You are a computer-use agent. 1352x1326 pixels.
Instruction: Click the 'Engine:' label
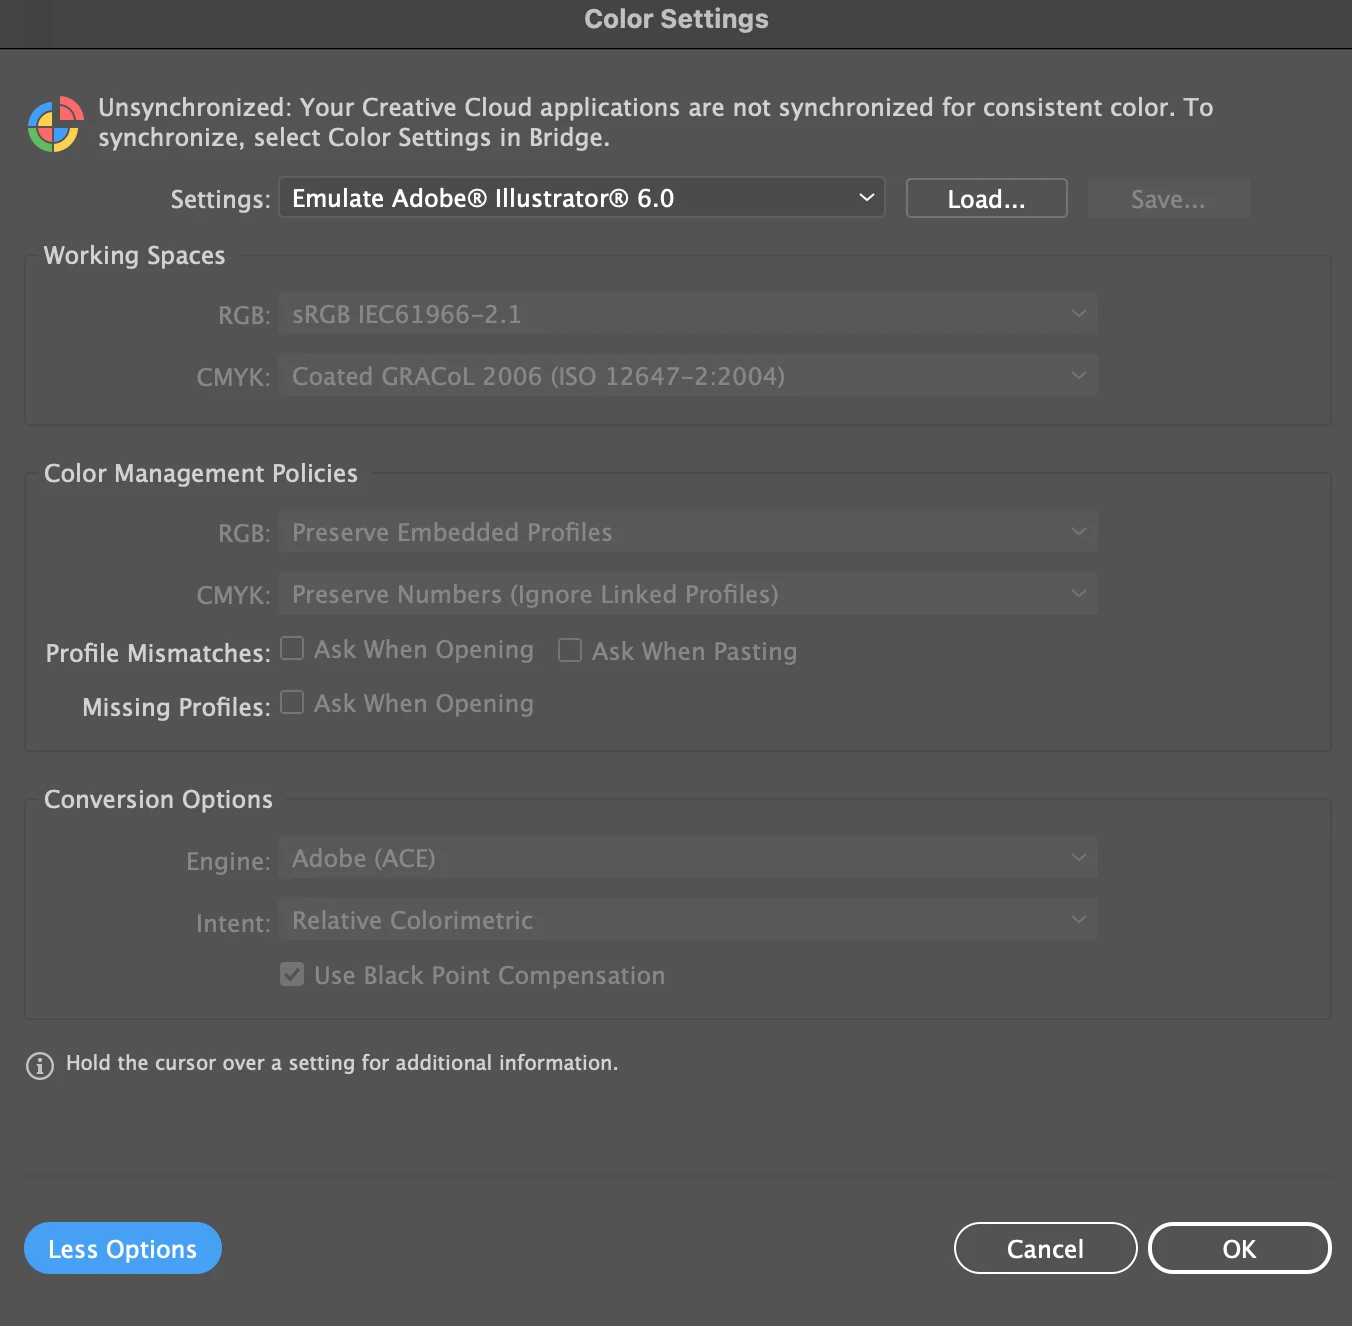coord(229,861)
